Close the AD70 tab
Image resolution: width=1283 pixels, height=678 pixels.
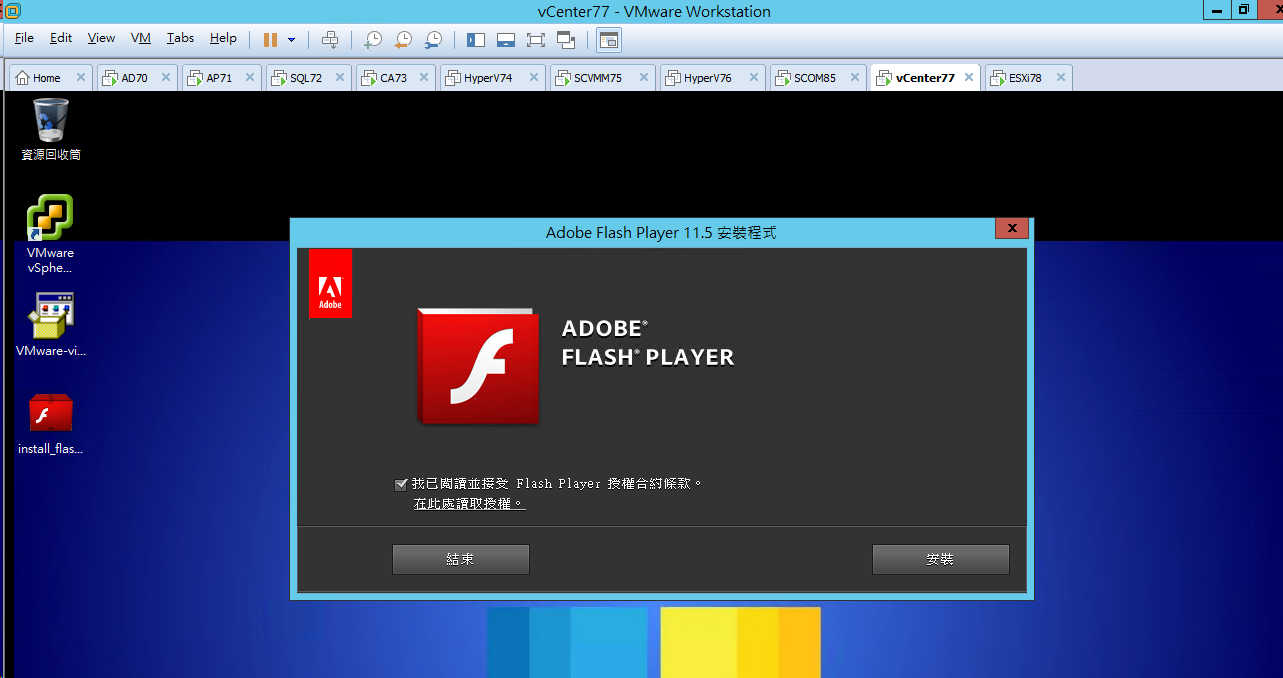click(165, 77)
